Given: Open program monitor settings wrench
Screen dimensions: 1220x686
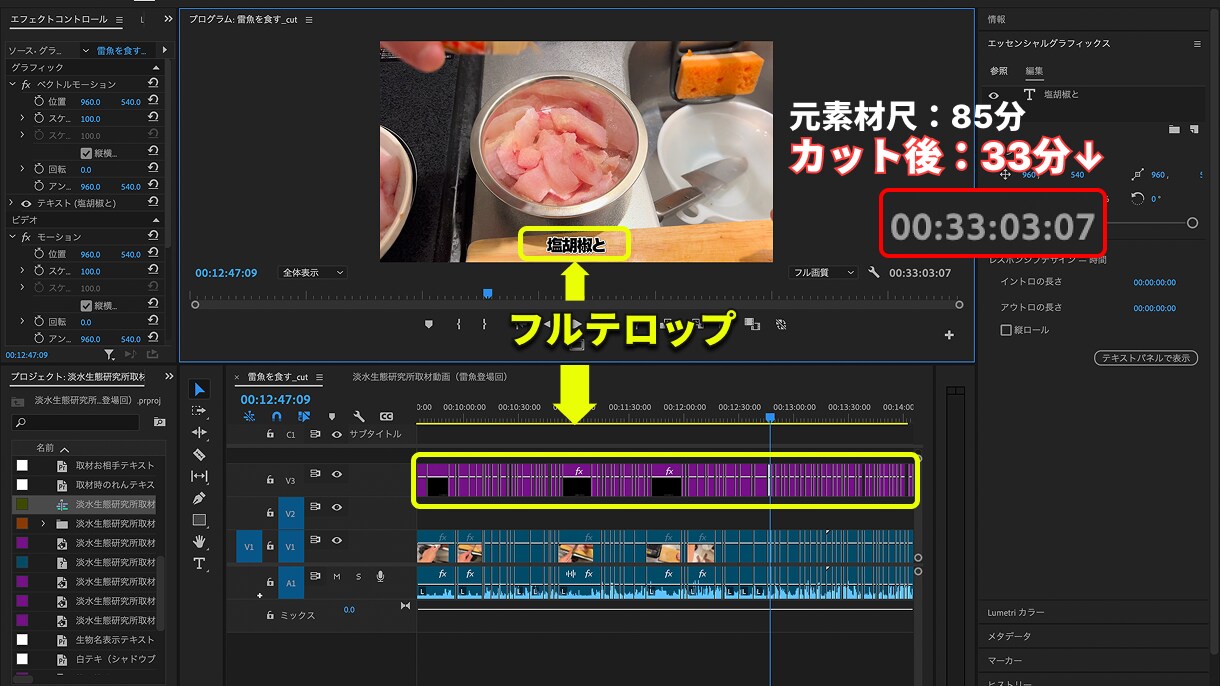Looking at the screenshot, I should [874, 272].
